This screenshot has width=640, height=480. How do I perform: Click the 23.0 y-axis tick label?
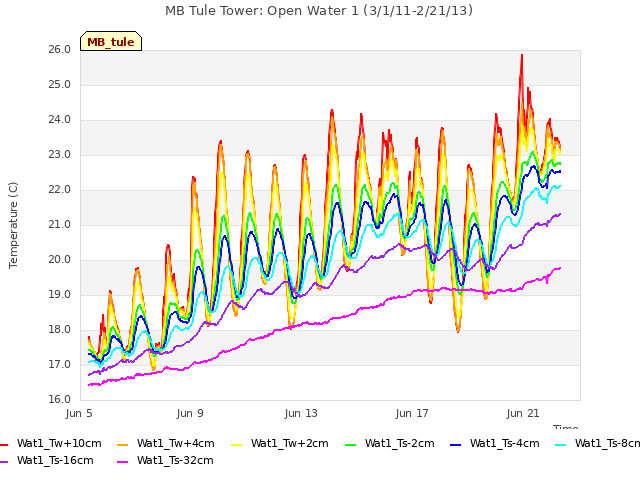click(60, 155)
